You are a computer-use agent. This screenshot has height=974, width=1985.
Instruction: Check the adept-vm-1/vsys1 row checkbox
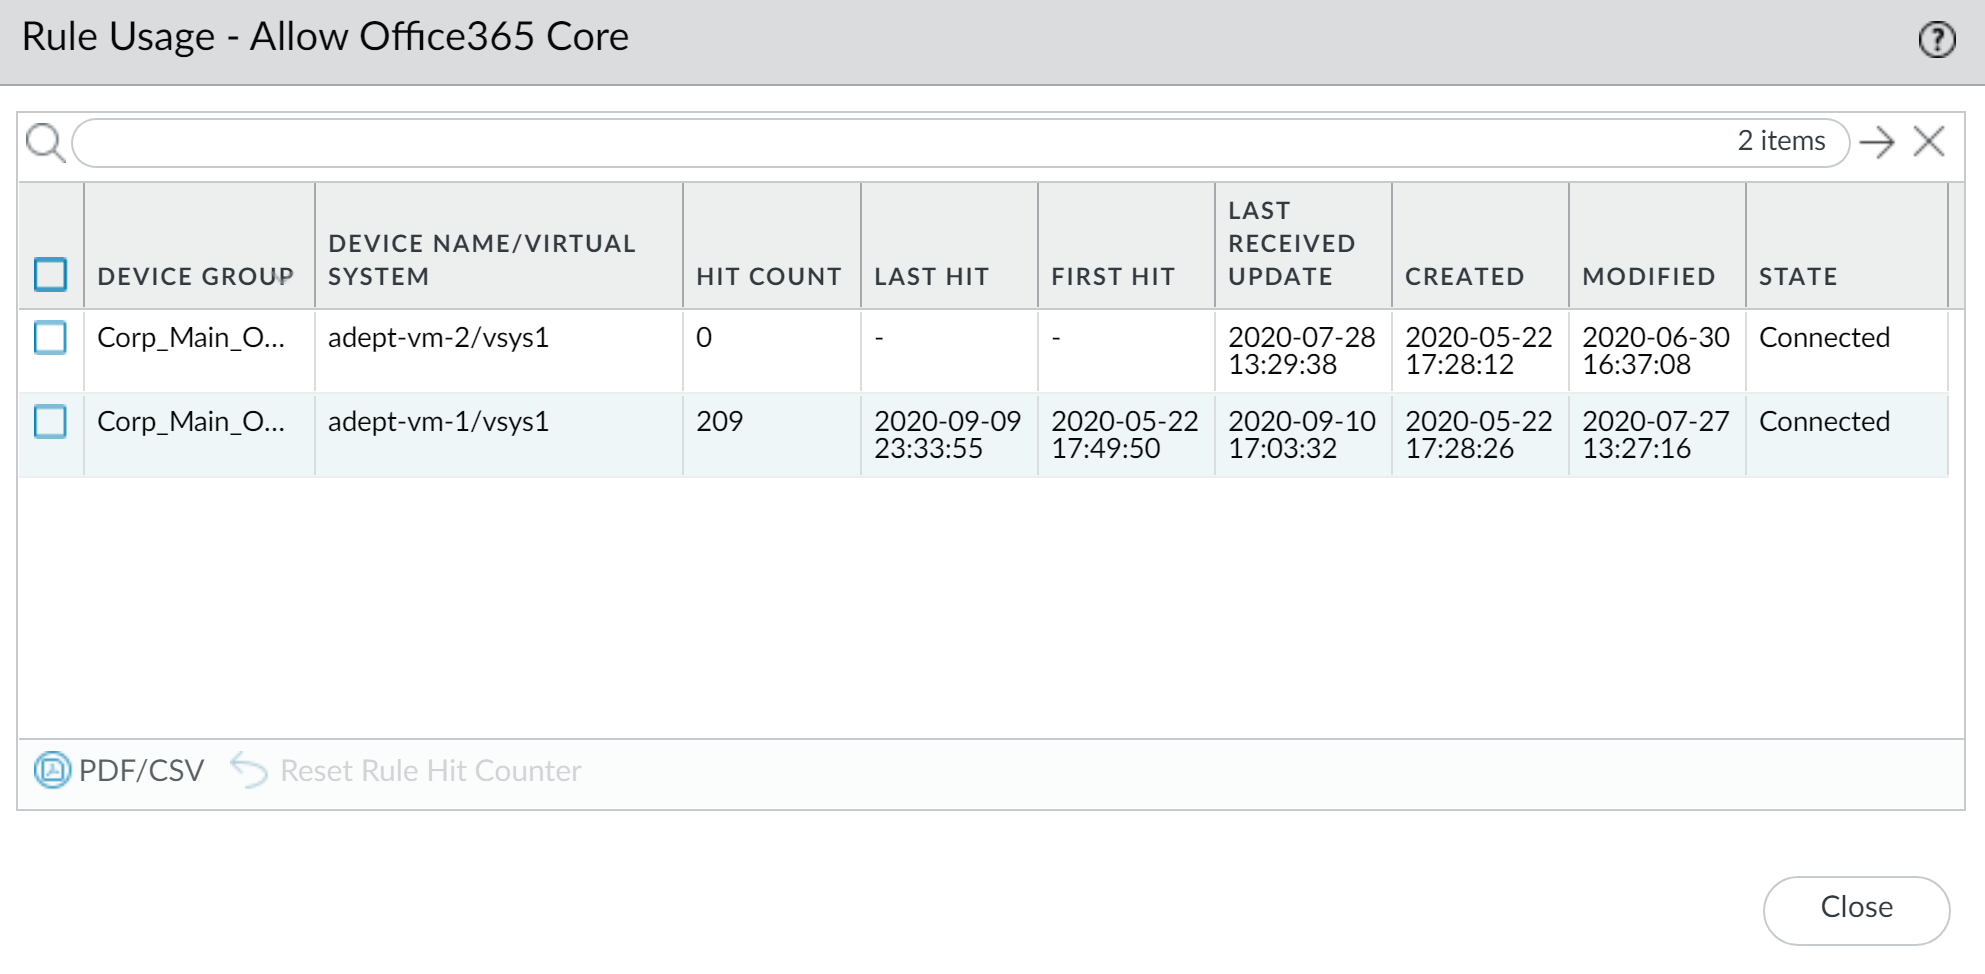(51, 422)
